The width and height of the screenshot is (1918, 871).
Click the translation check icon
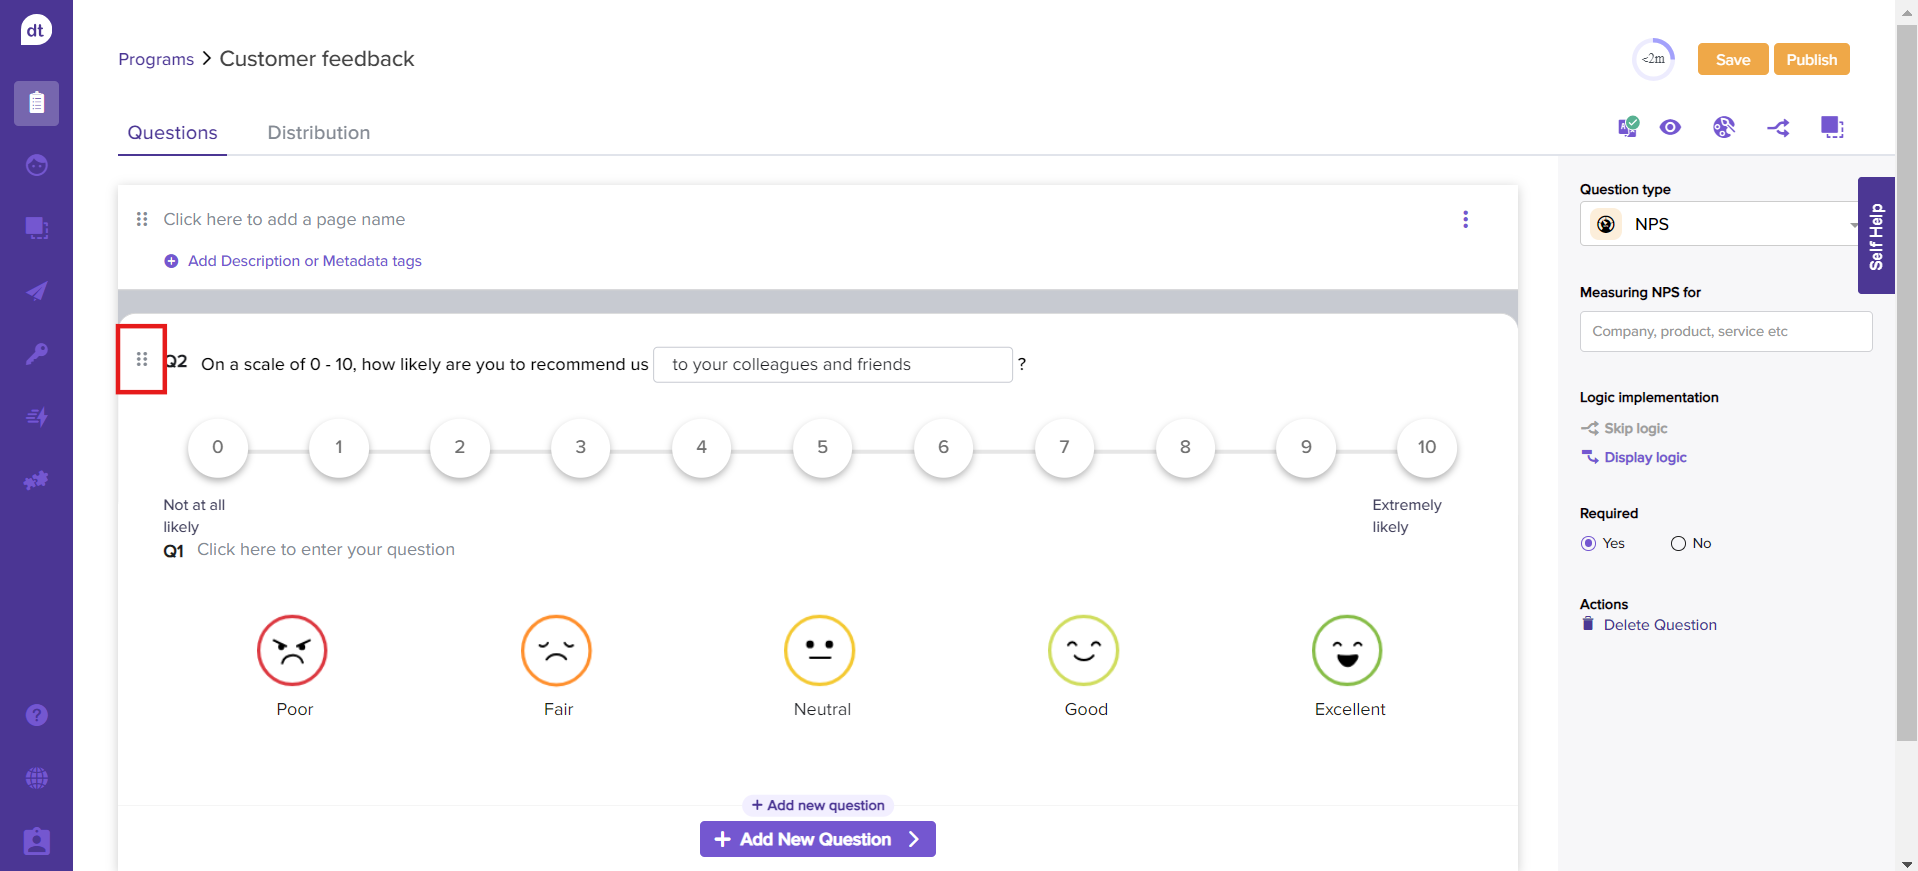1628,127
